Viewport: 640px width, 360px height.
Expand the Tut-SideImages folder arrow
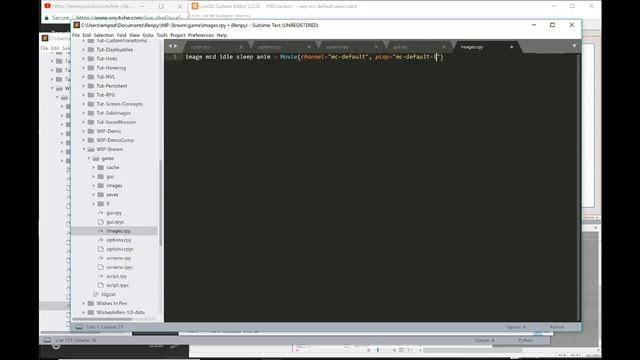pos(84,113)
